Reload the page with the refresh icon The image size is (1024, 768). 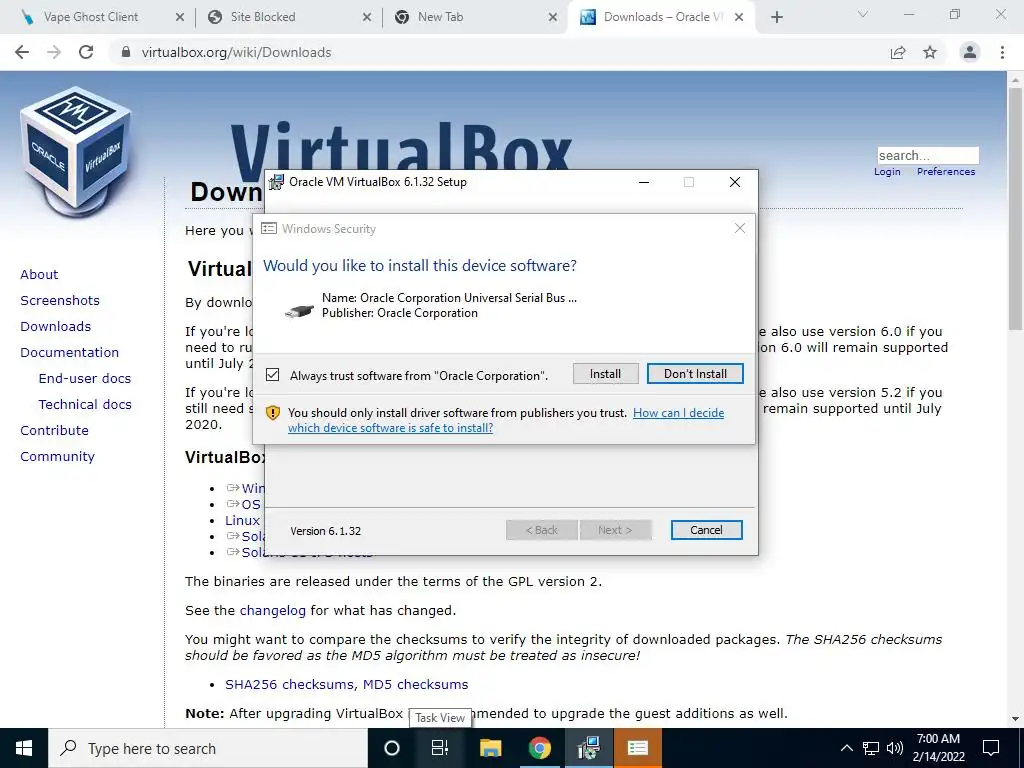(x=86, y=52)
